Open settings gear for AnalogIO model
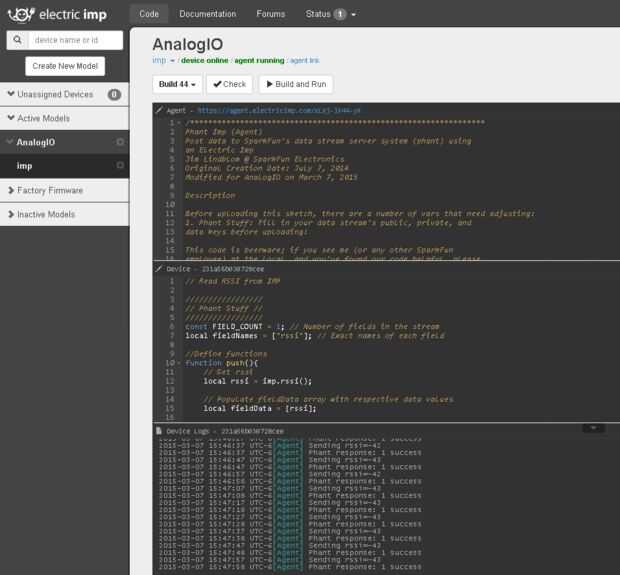 click(120, 142)
